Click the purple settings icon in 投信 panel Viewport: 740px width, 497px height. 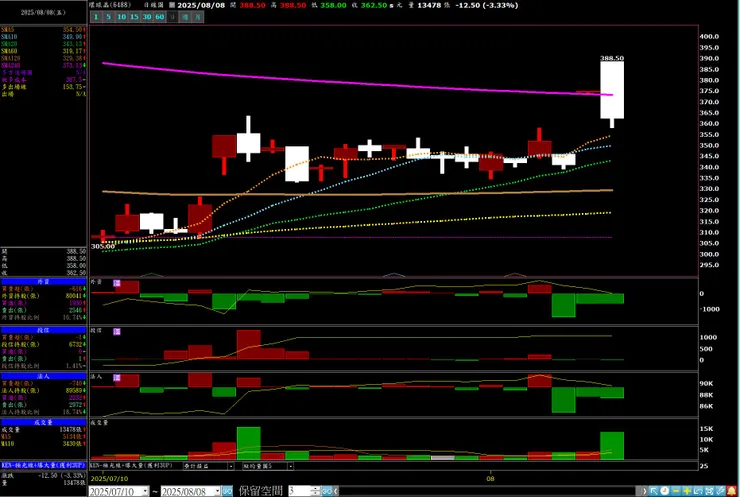[117, 332]
